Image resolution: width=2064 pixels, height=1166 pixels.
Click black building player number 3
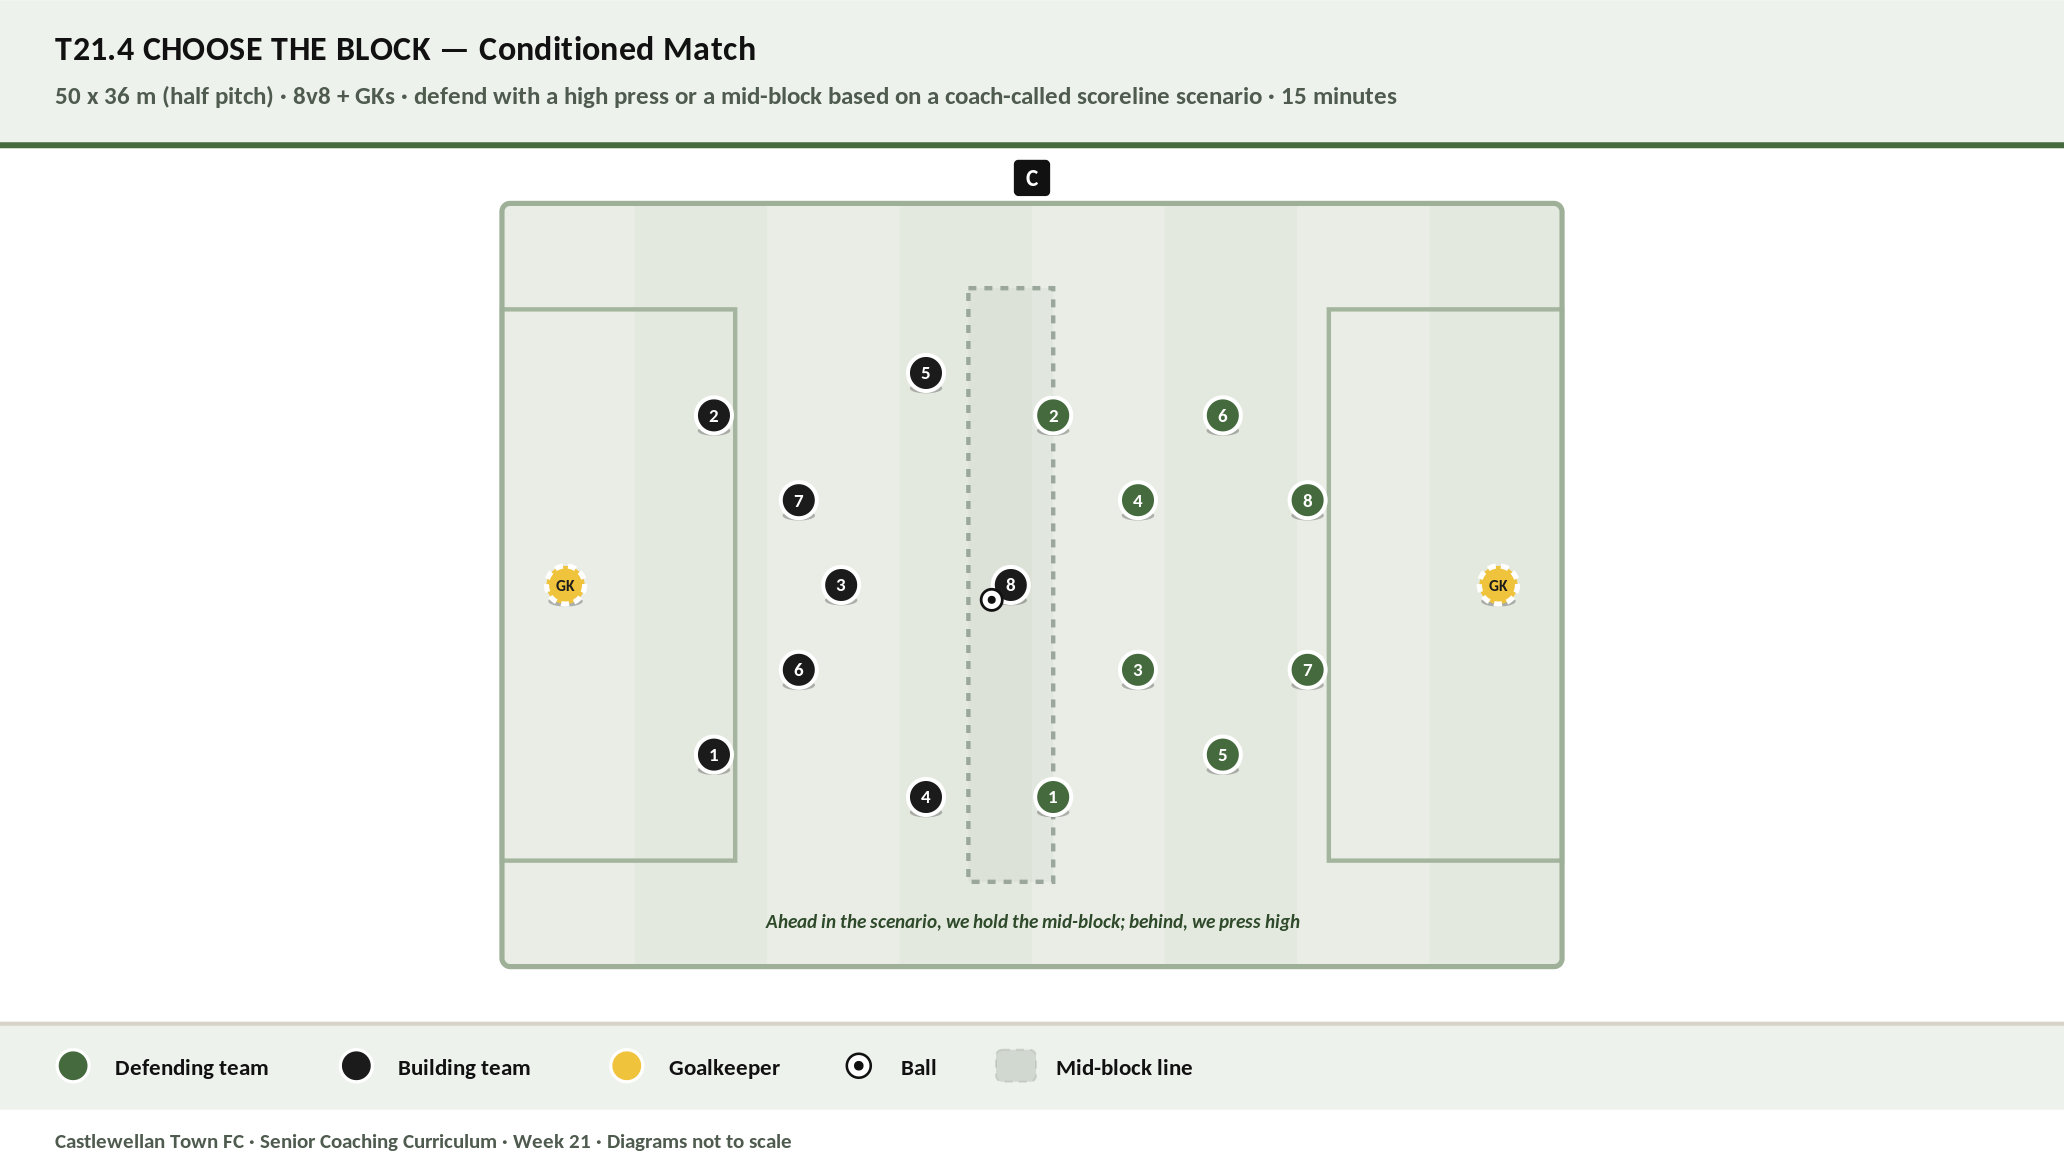pos(841,585)
